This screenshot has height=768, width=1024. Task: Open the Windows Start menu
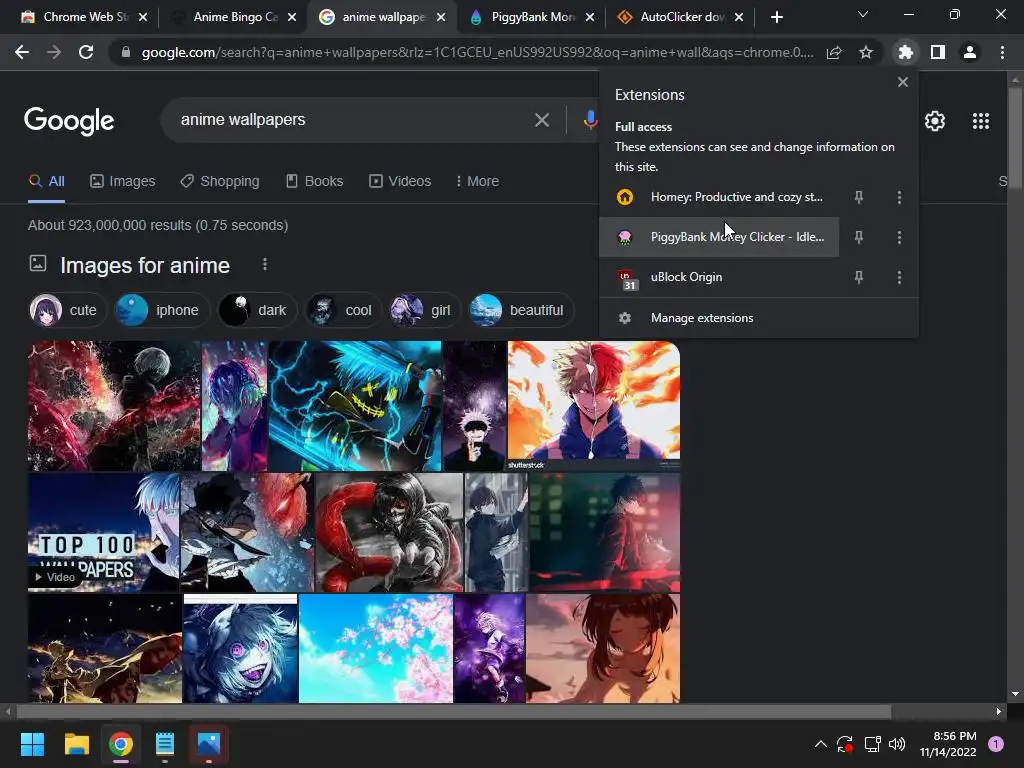pyautogui.click(x=32, y=744)
